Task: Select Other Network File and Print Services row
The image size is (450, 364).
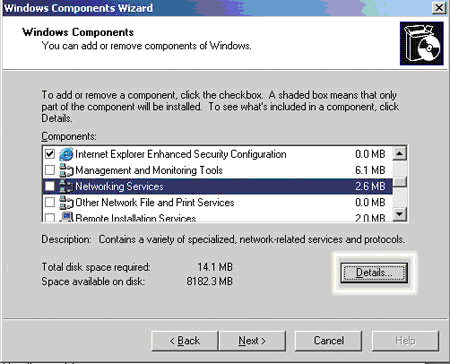Action: [x=217, y=202]
